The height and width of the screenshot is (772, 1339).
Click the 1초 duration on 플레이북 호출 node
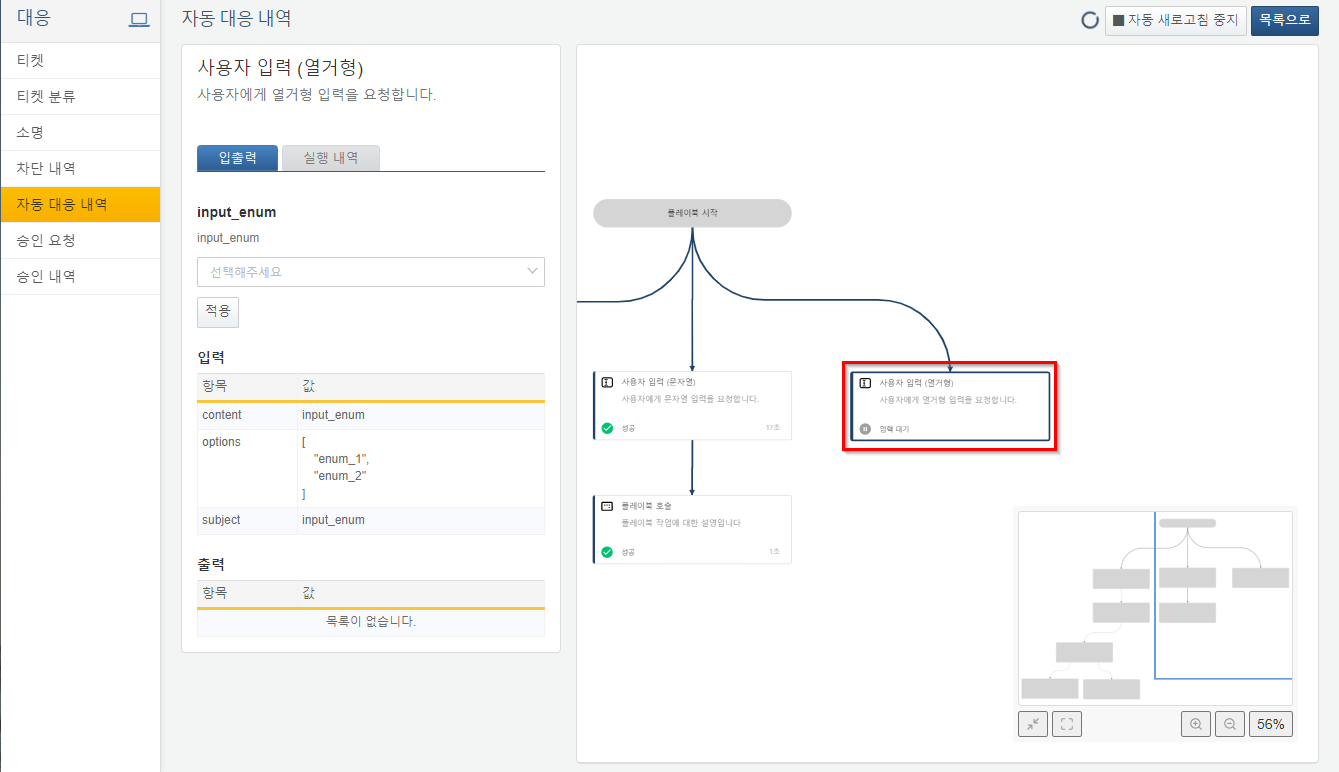pyautogui.click(x=775, y=552)
